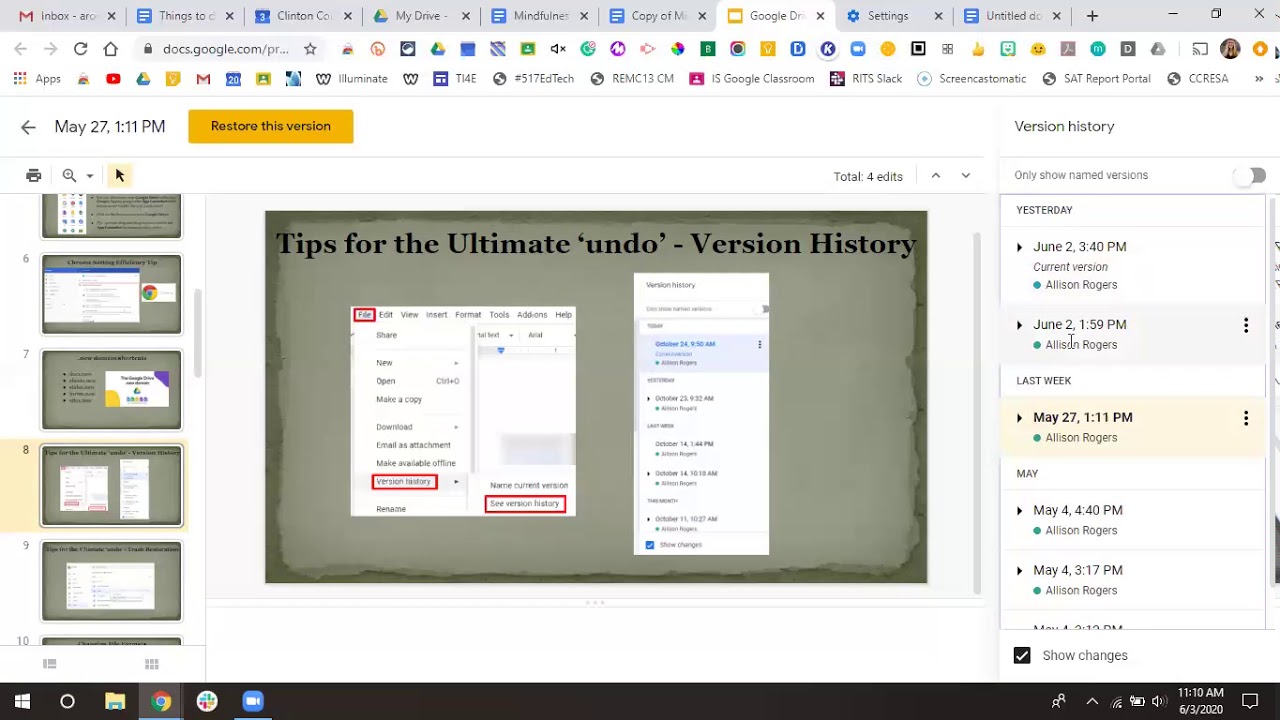Open File Explorer from the taskbar
This screenshot has height=720, width=1280.
(x=115, y=701)
